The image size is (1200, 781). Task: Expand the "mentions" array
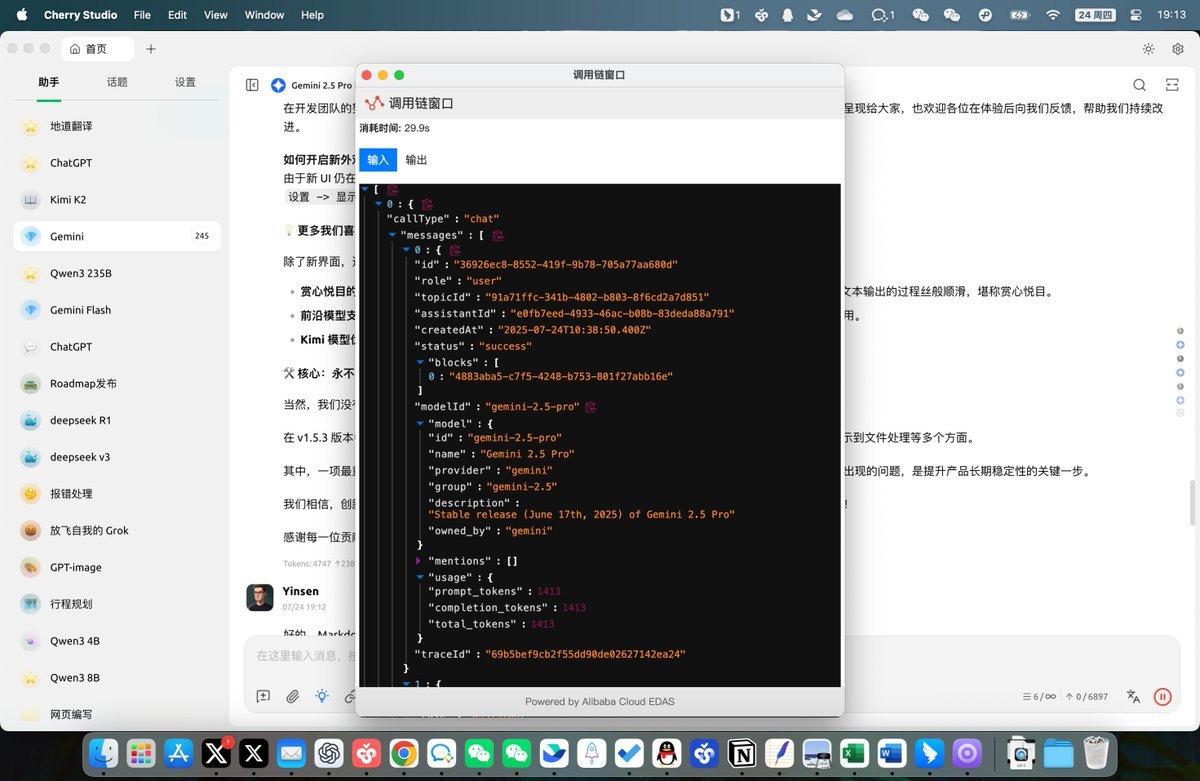tap(420, 561)
